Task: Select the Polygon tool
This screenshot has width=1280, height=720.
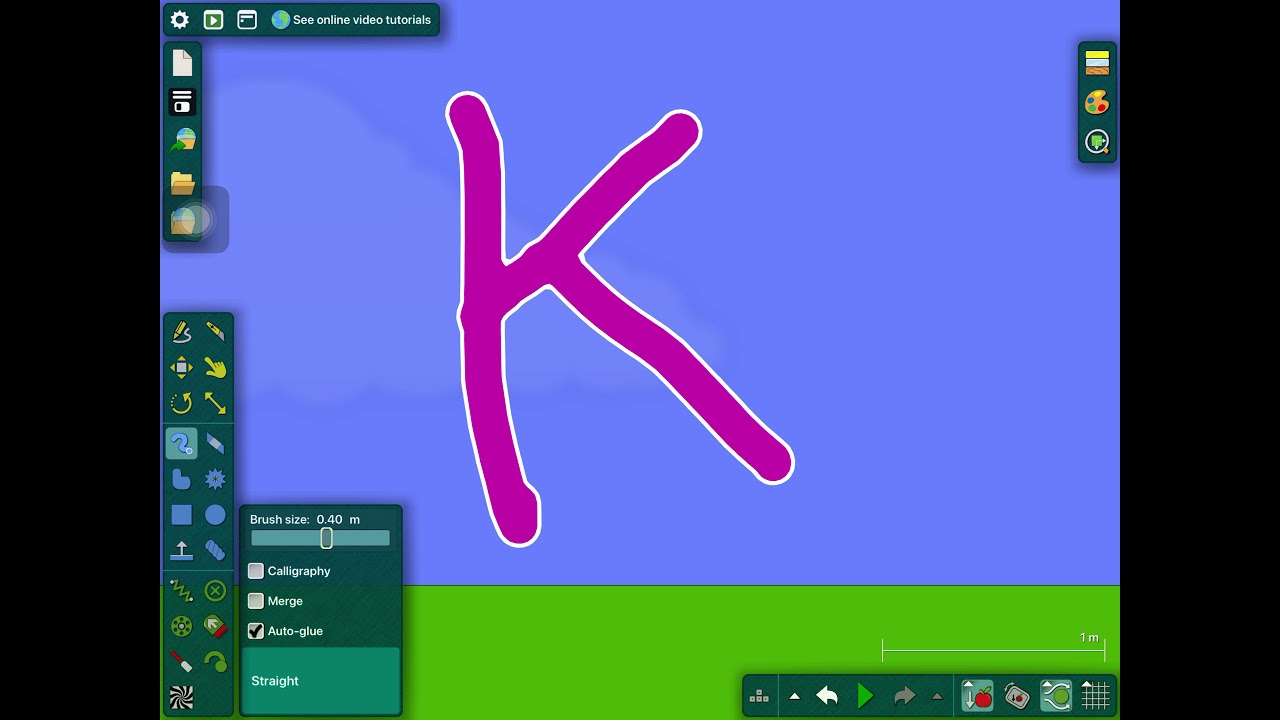Action: pyautogui.click(x=181, y=479)
